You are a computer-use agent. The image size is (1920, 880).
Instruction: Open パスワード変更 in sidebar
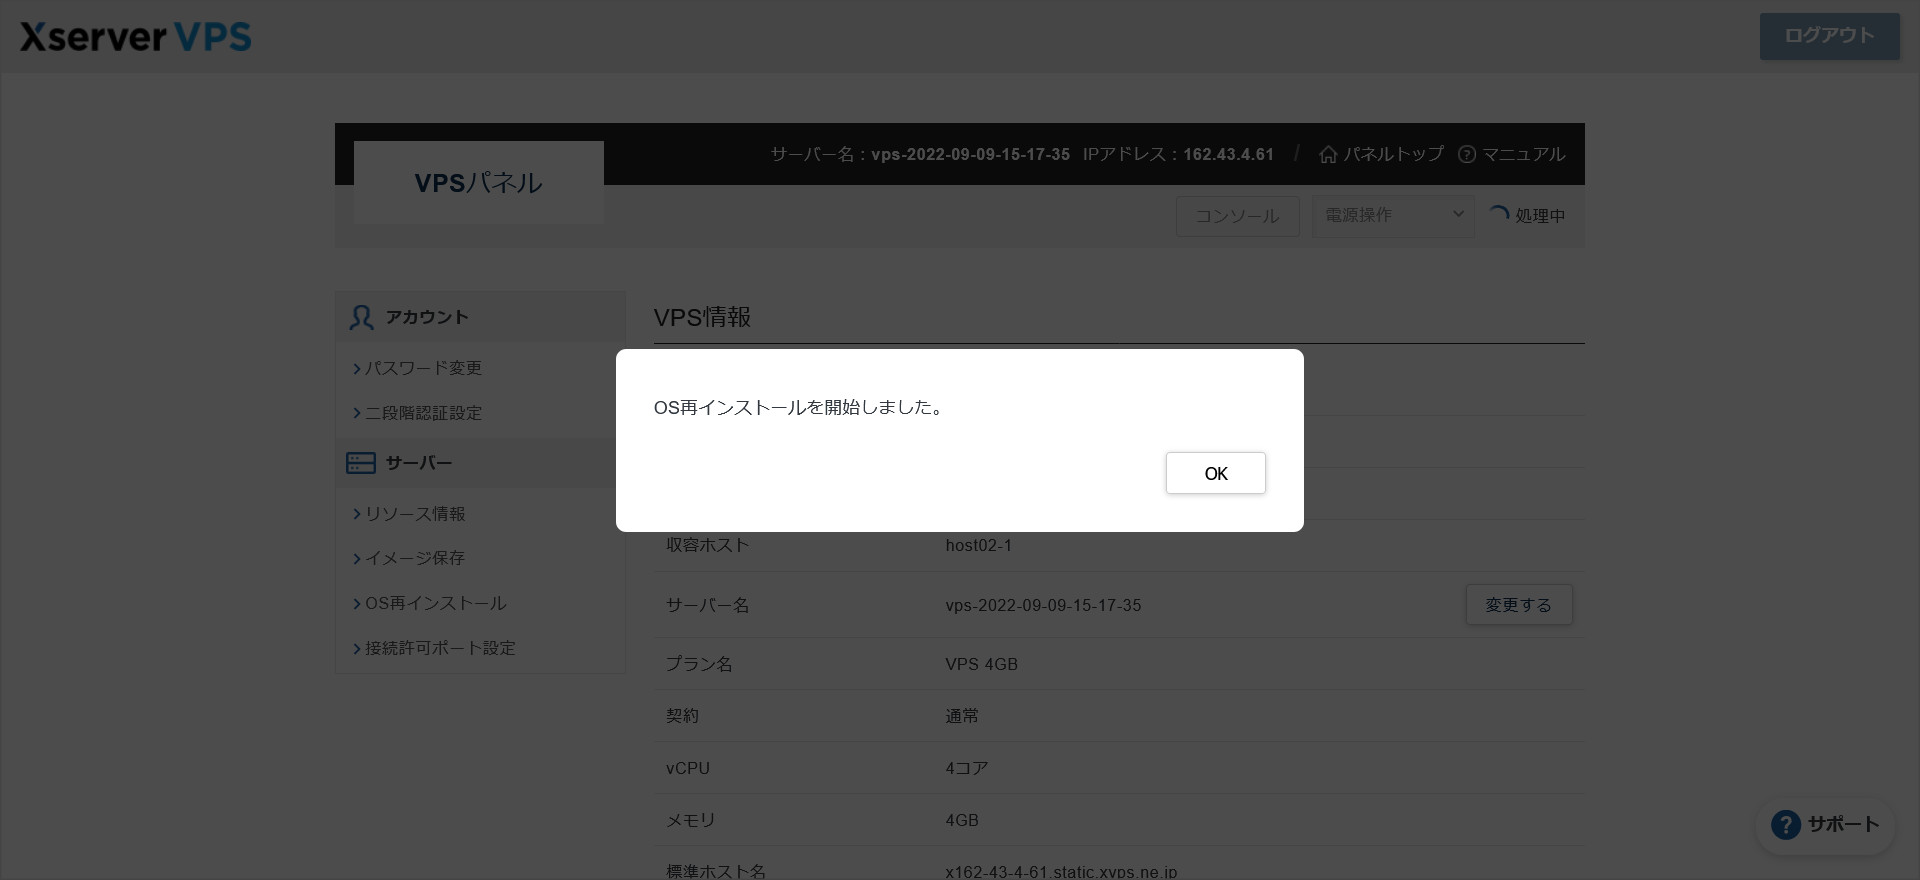[423, 368]
